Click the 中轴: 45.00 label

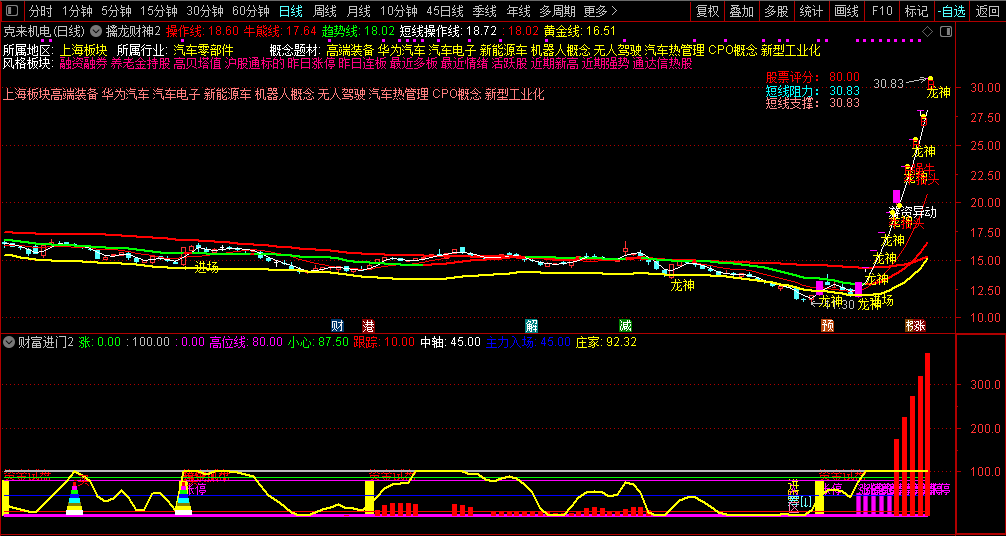450,342
